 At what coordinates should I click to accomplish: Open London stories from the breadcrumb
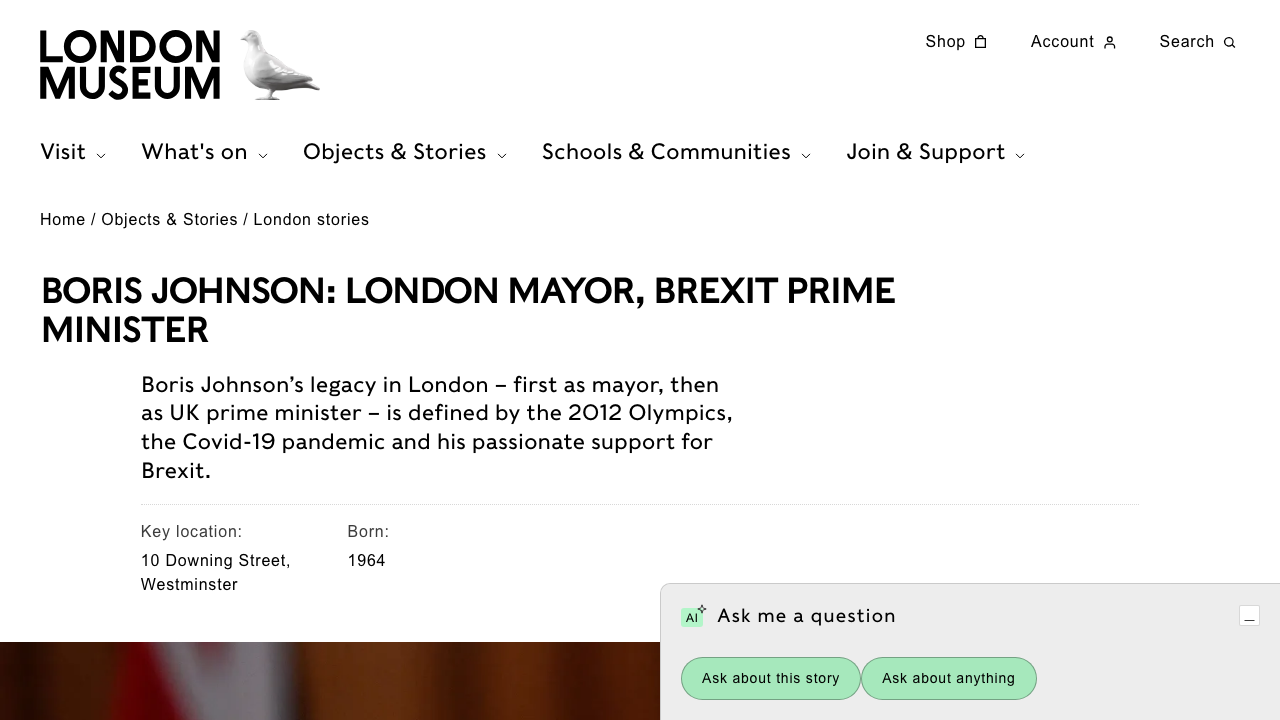[x=311, y=219]
